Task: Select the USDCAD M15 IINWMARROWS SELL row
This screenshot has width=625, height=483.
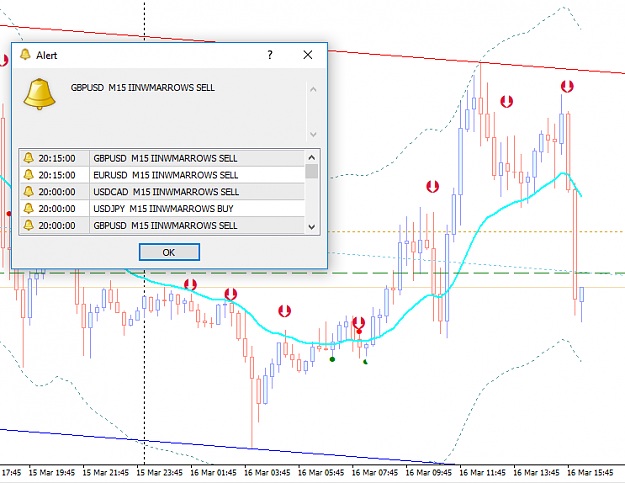Action: click(162, 192)
